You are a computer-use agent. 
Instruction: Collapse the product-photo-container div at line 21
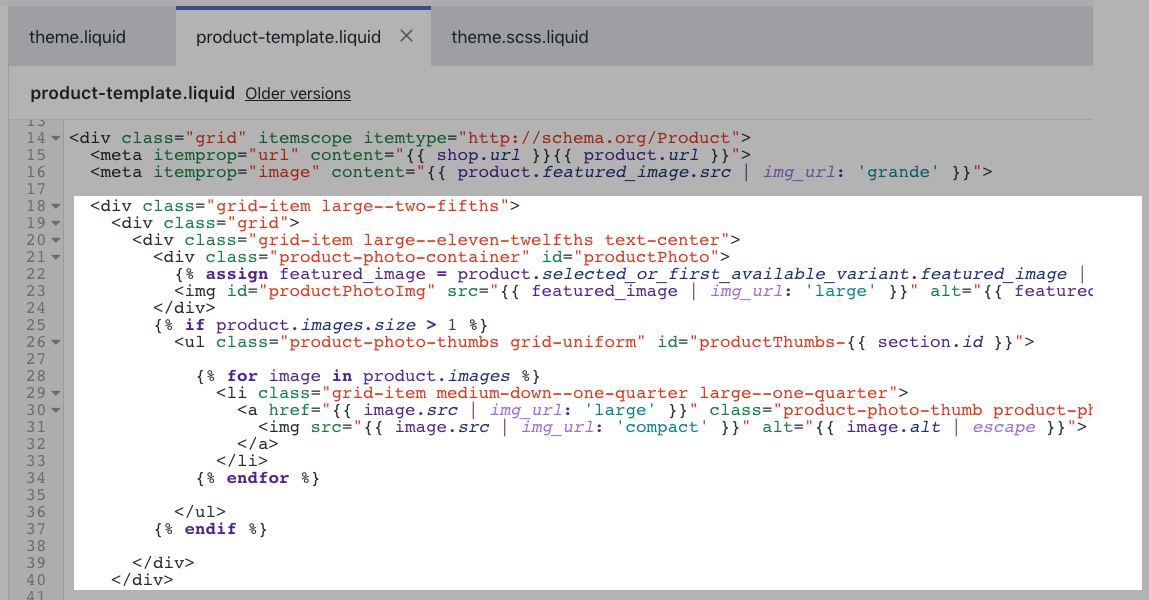(x=55, y=257)
